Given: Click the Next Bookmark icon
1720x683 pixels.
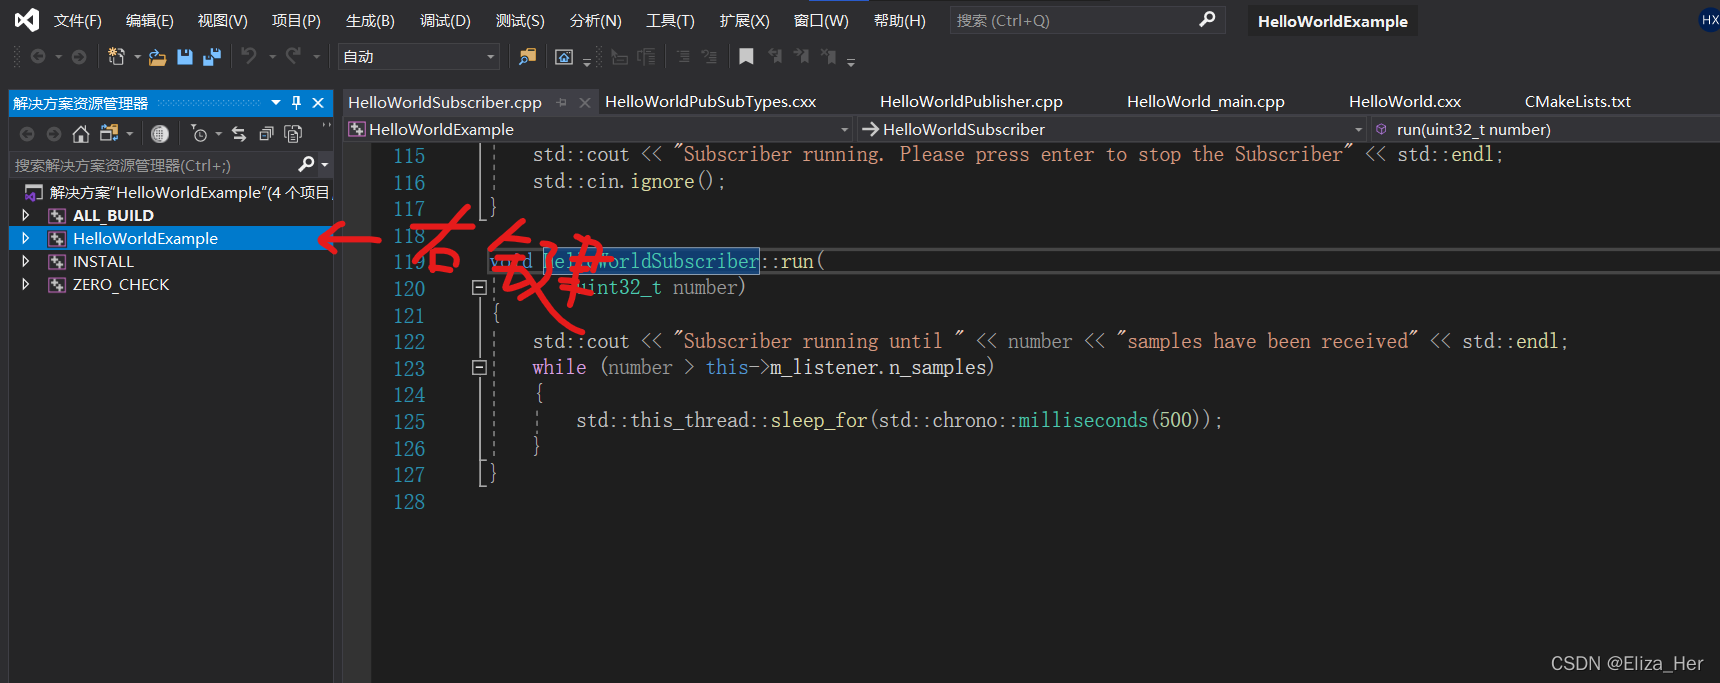Looking at the screenshot, I should tap(801, 57).
